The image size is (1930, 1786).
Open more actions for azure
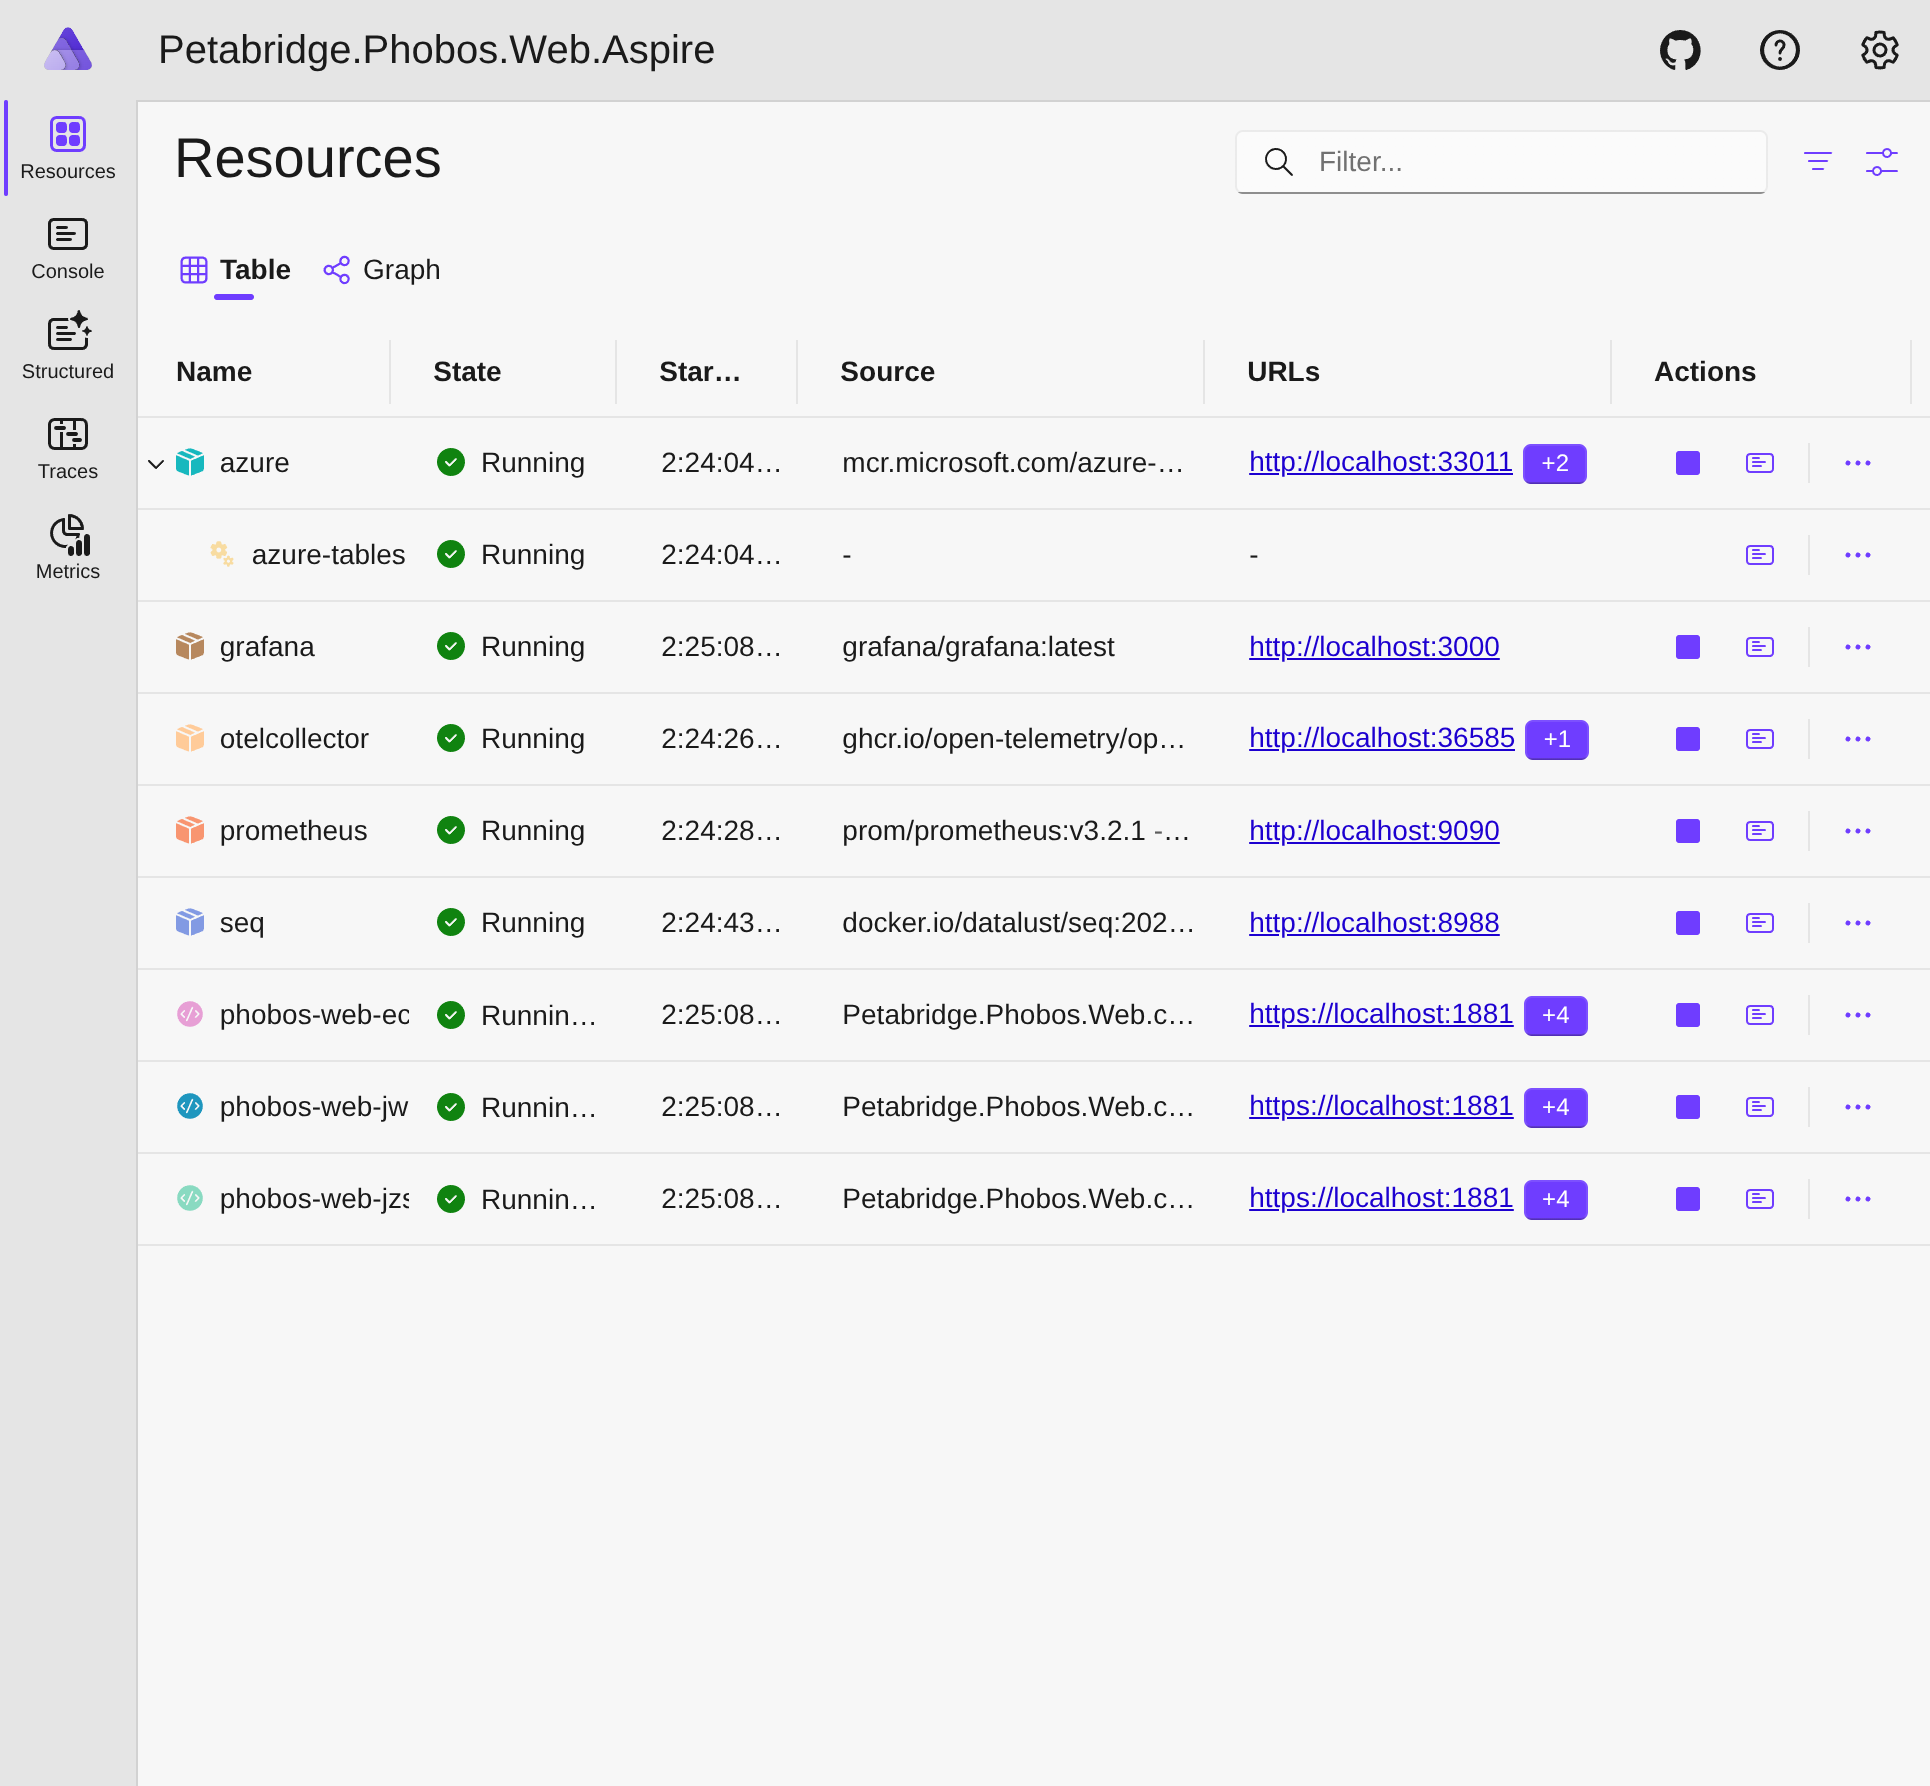click(1858, 463)
